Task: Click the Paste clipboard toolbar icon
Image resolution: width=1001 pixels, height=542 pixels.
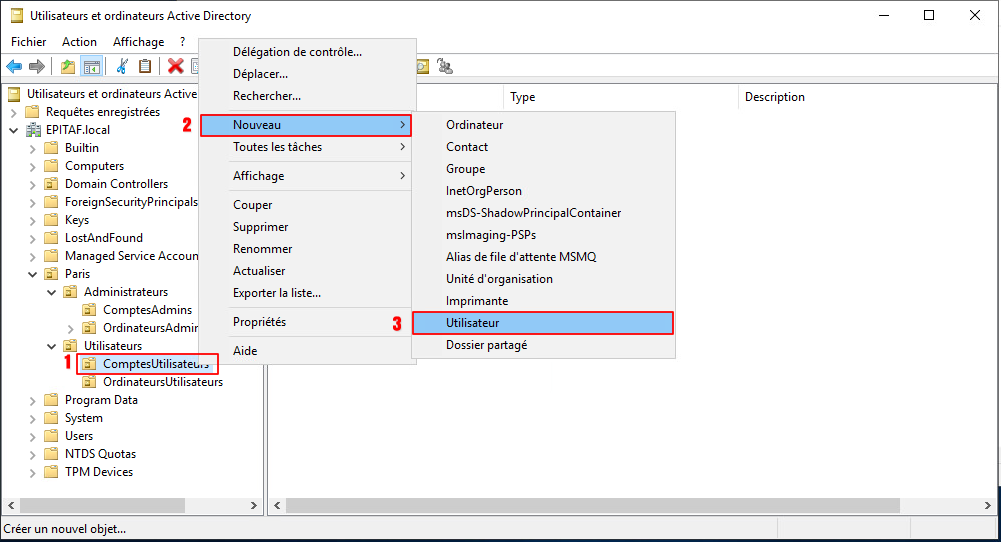Action: 145,67
